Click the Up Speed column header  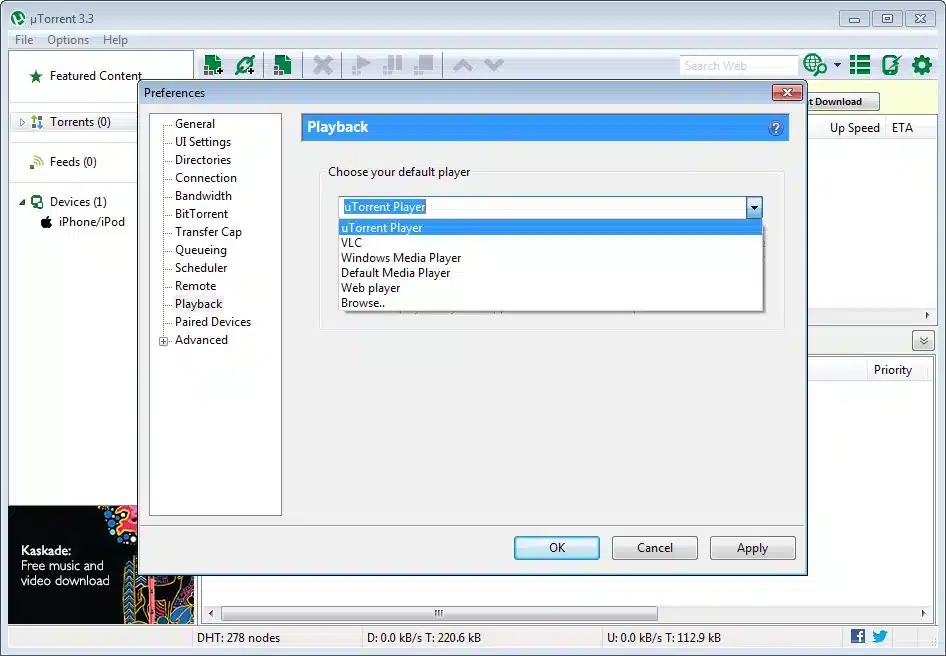[x=854, y=128]
